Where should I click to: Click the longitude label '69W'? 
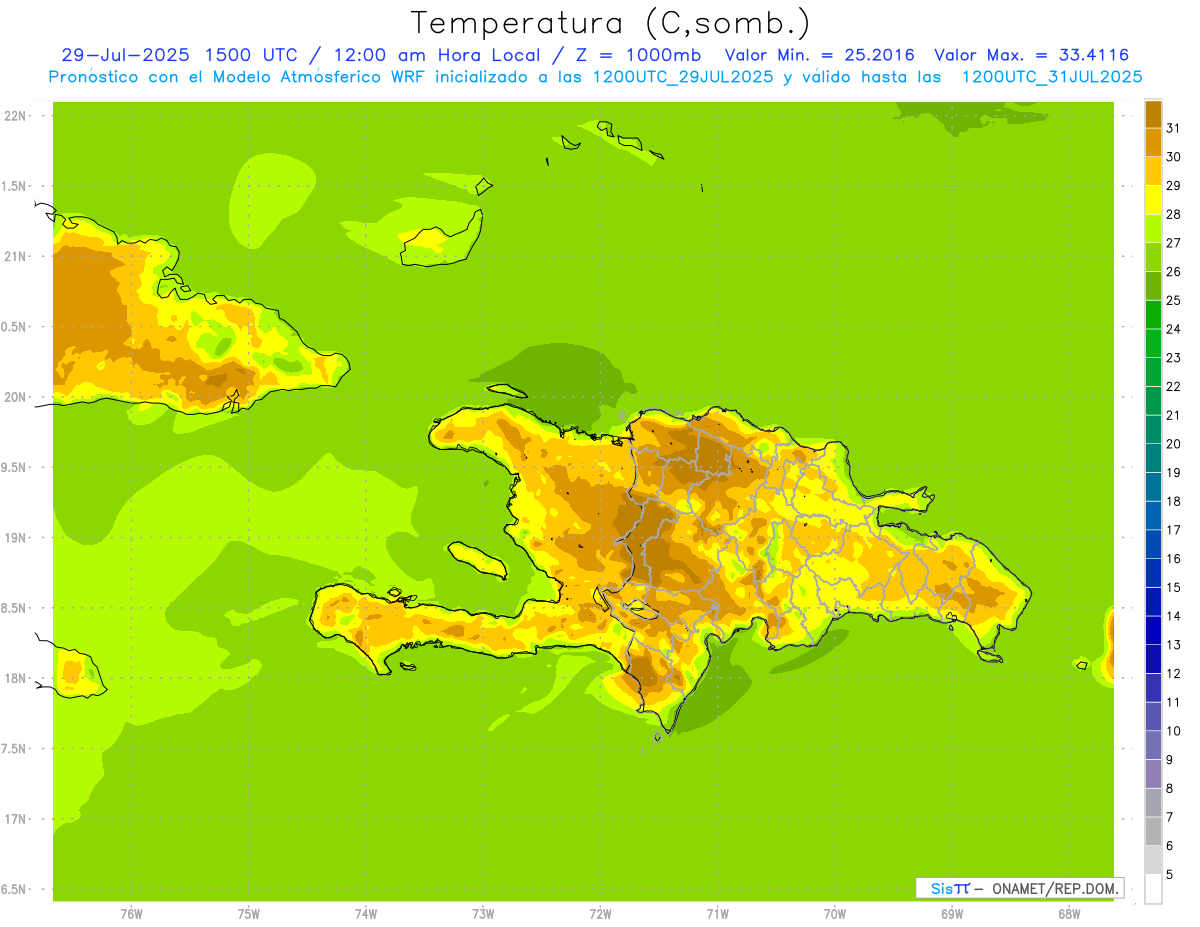(952, 913)
